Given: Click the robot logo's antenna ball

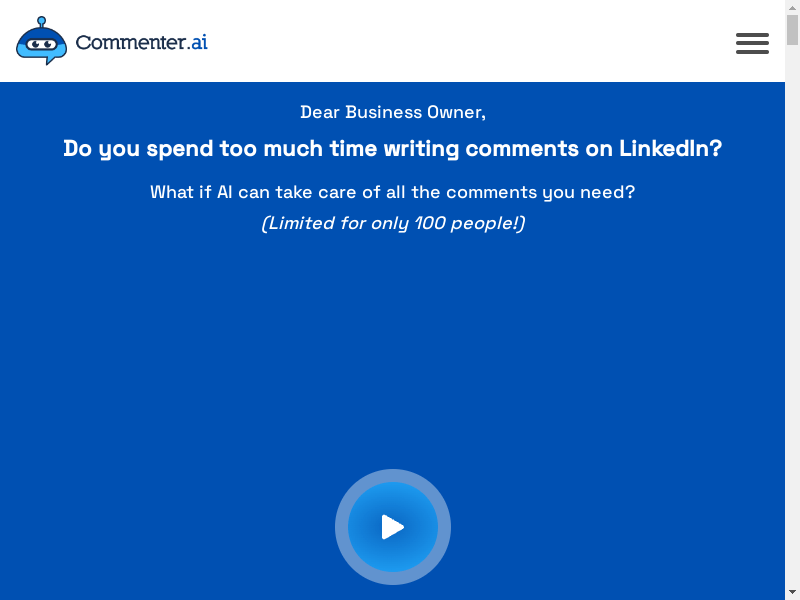Looking at the screenshot, I should pos(41,20).
